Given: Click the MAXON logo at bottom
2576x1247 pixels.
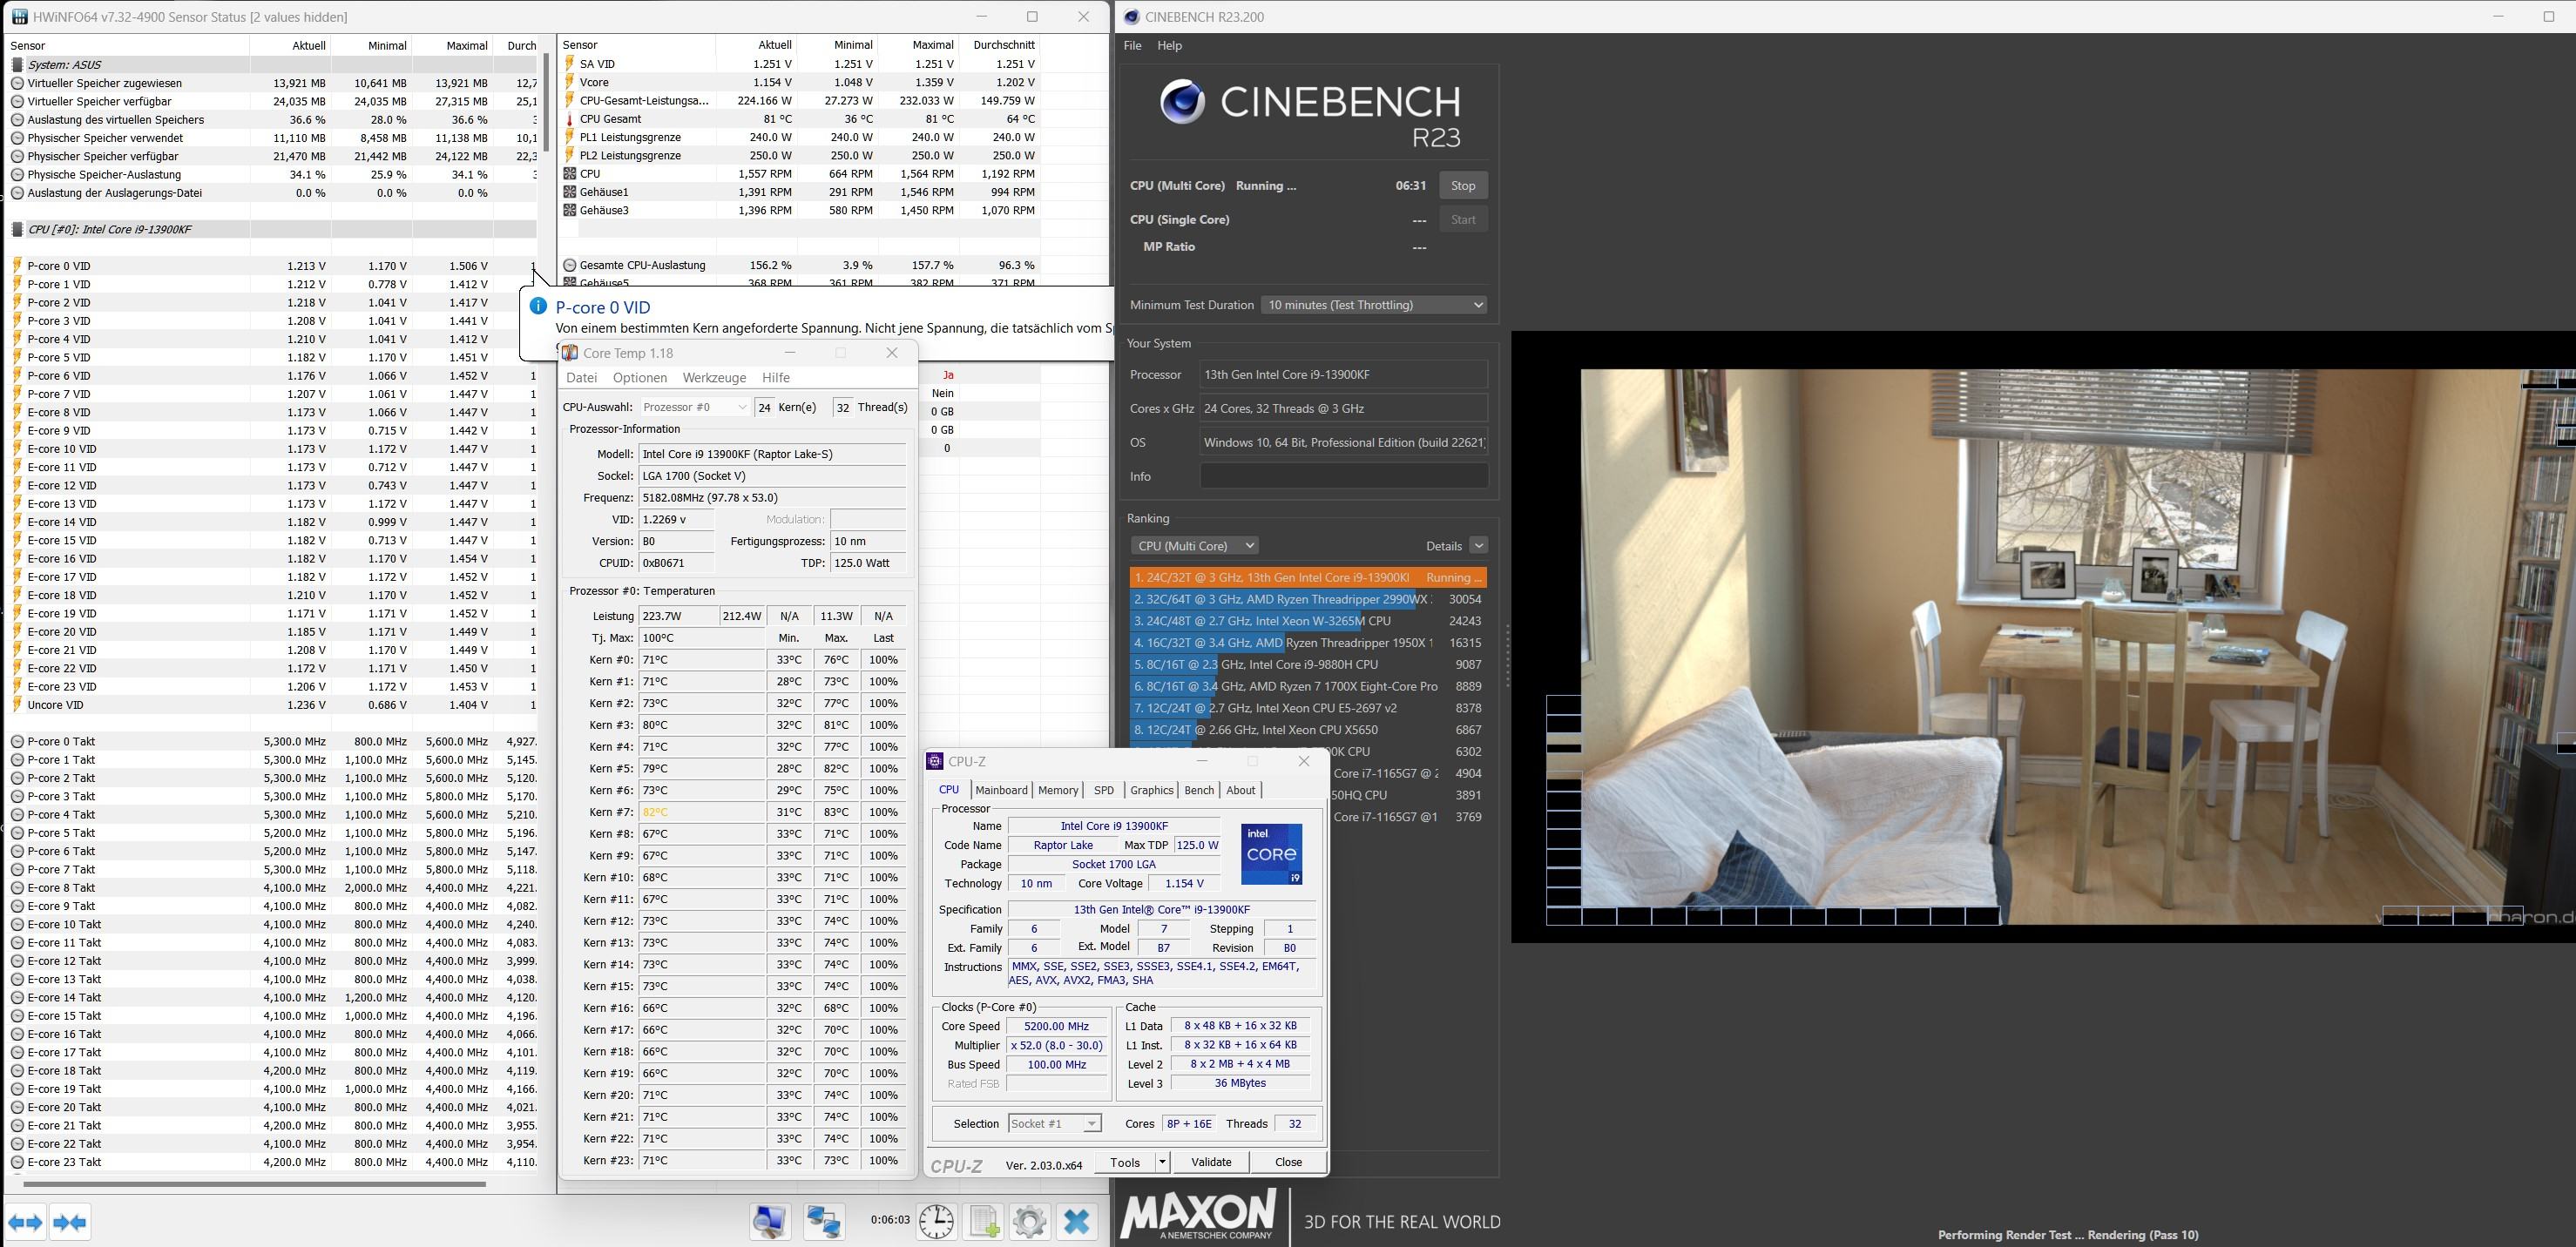Looking at the screenshot, I should pos(1197,1215).
